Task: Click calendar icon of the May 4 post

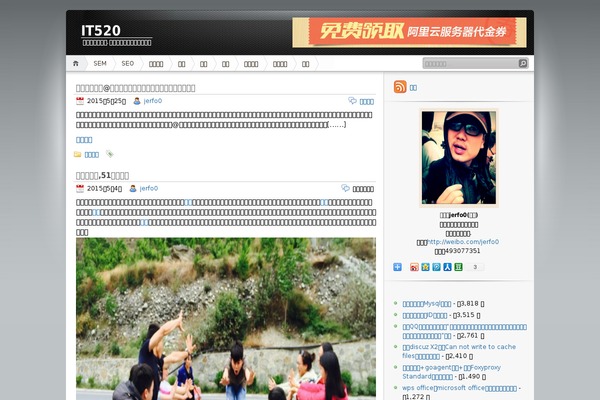Action: (80, 189)
